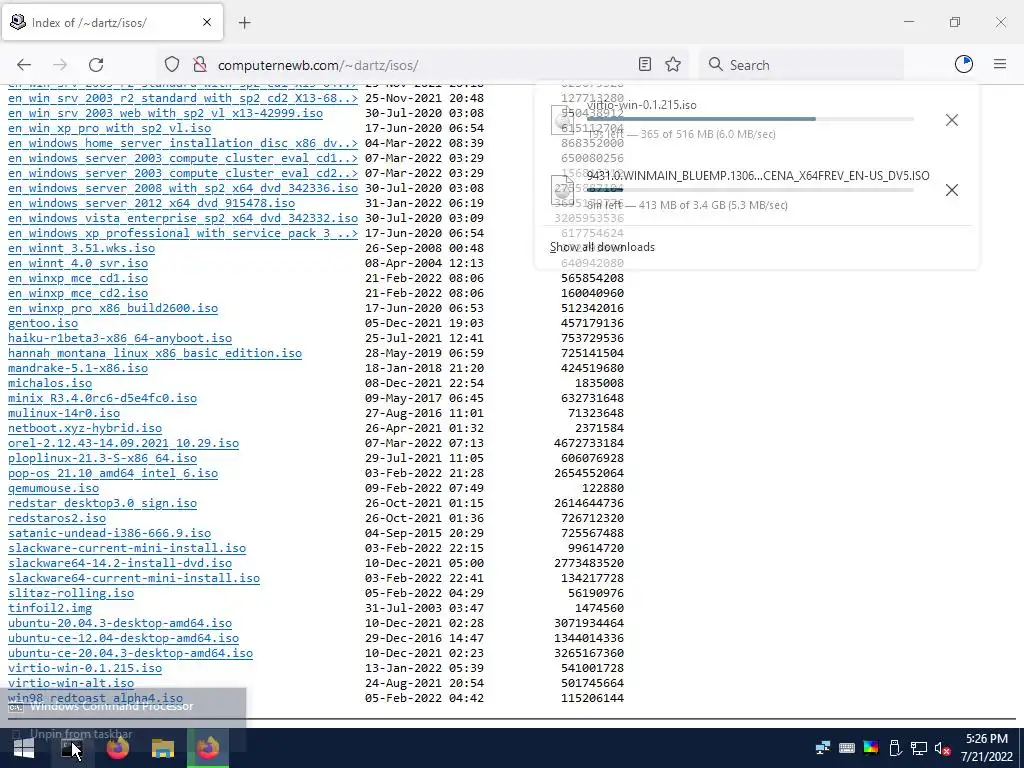Open qemumouse.iso link
Viewport: 1024px width, 768px height.
coord(54,488)
